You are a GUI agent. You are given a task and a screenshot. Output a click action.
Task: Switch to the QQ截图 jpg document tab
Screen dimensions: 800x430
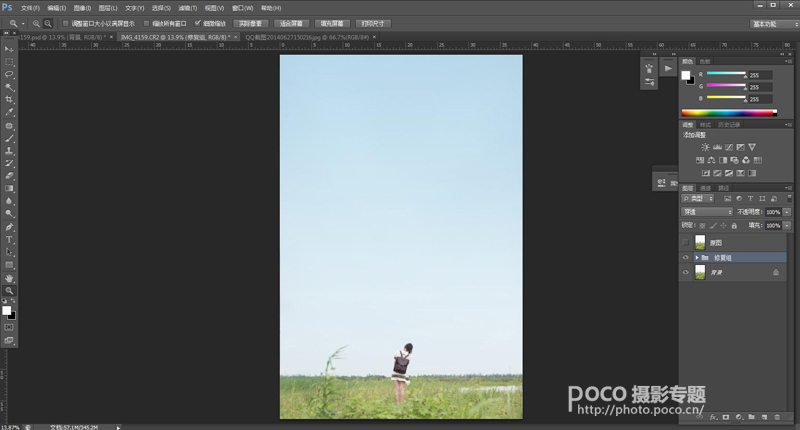click(x=307, y=37)
